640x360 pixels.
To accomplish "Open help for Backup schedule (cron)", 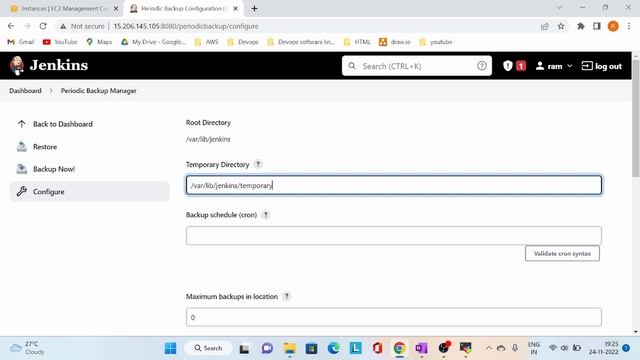I will click(x=266, y=215).
